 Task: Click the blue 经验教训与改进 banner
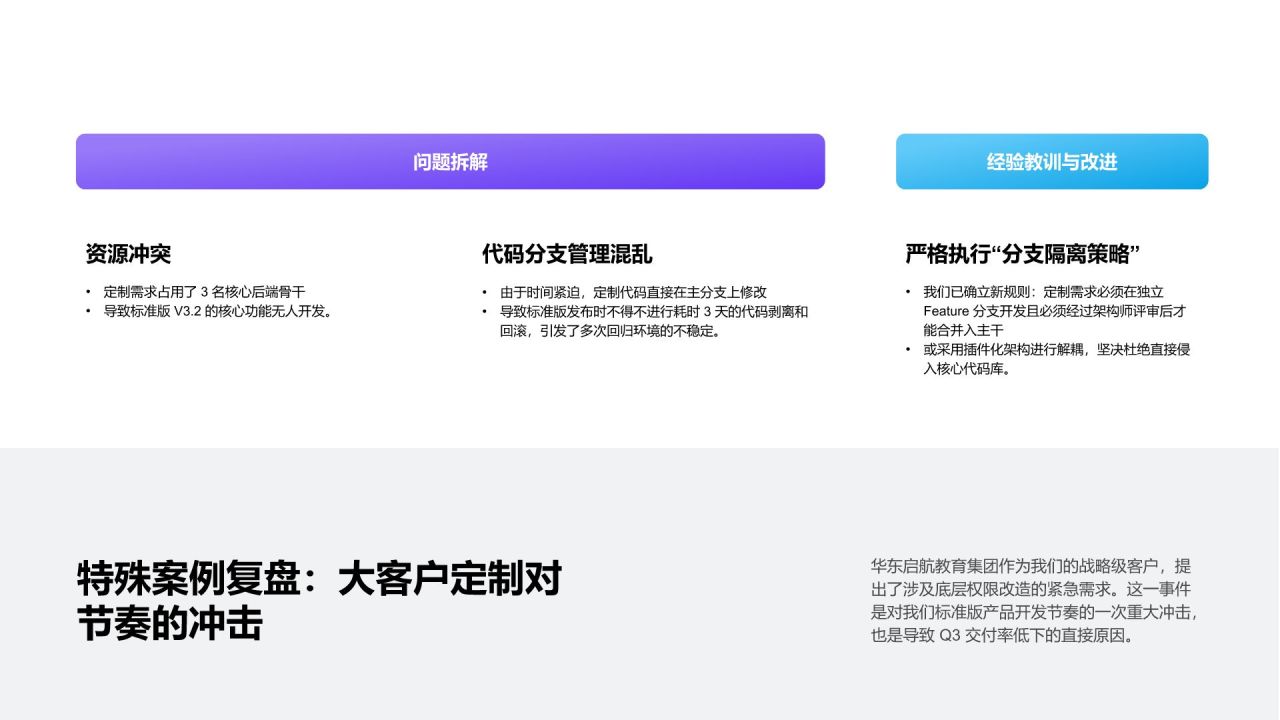tap(1052, 162)
